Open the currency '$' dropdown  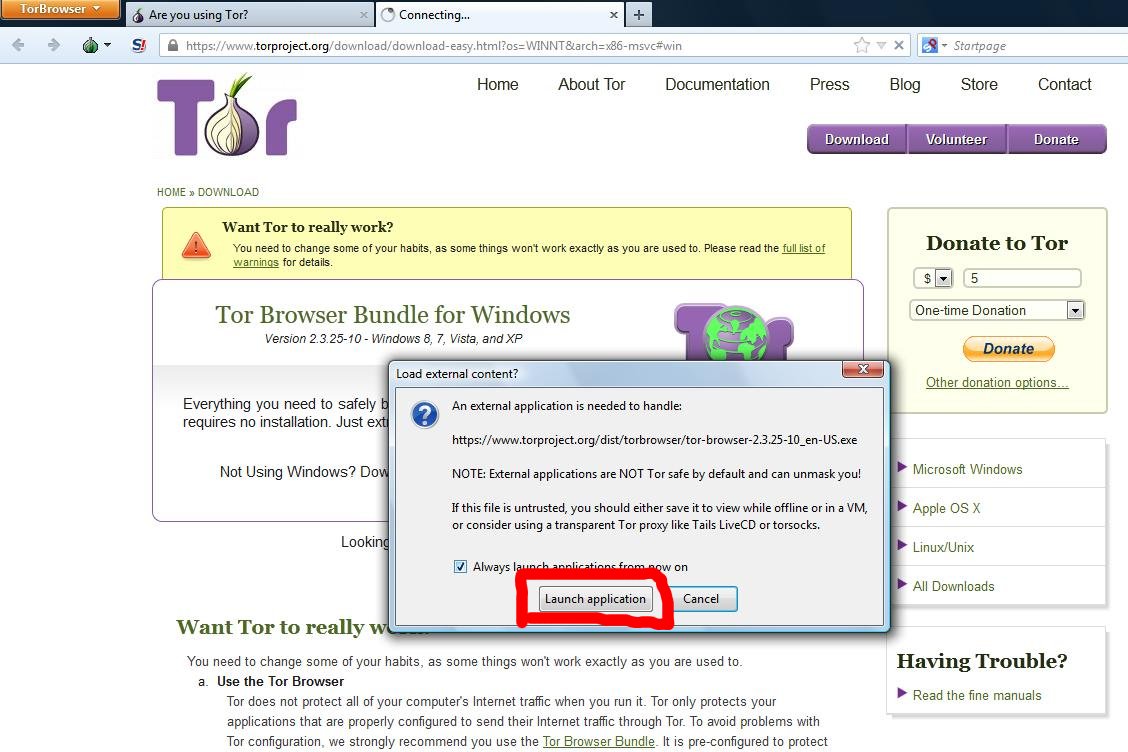click(934, 279)
